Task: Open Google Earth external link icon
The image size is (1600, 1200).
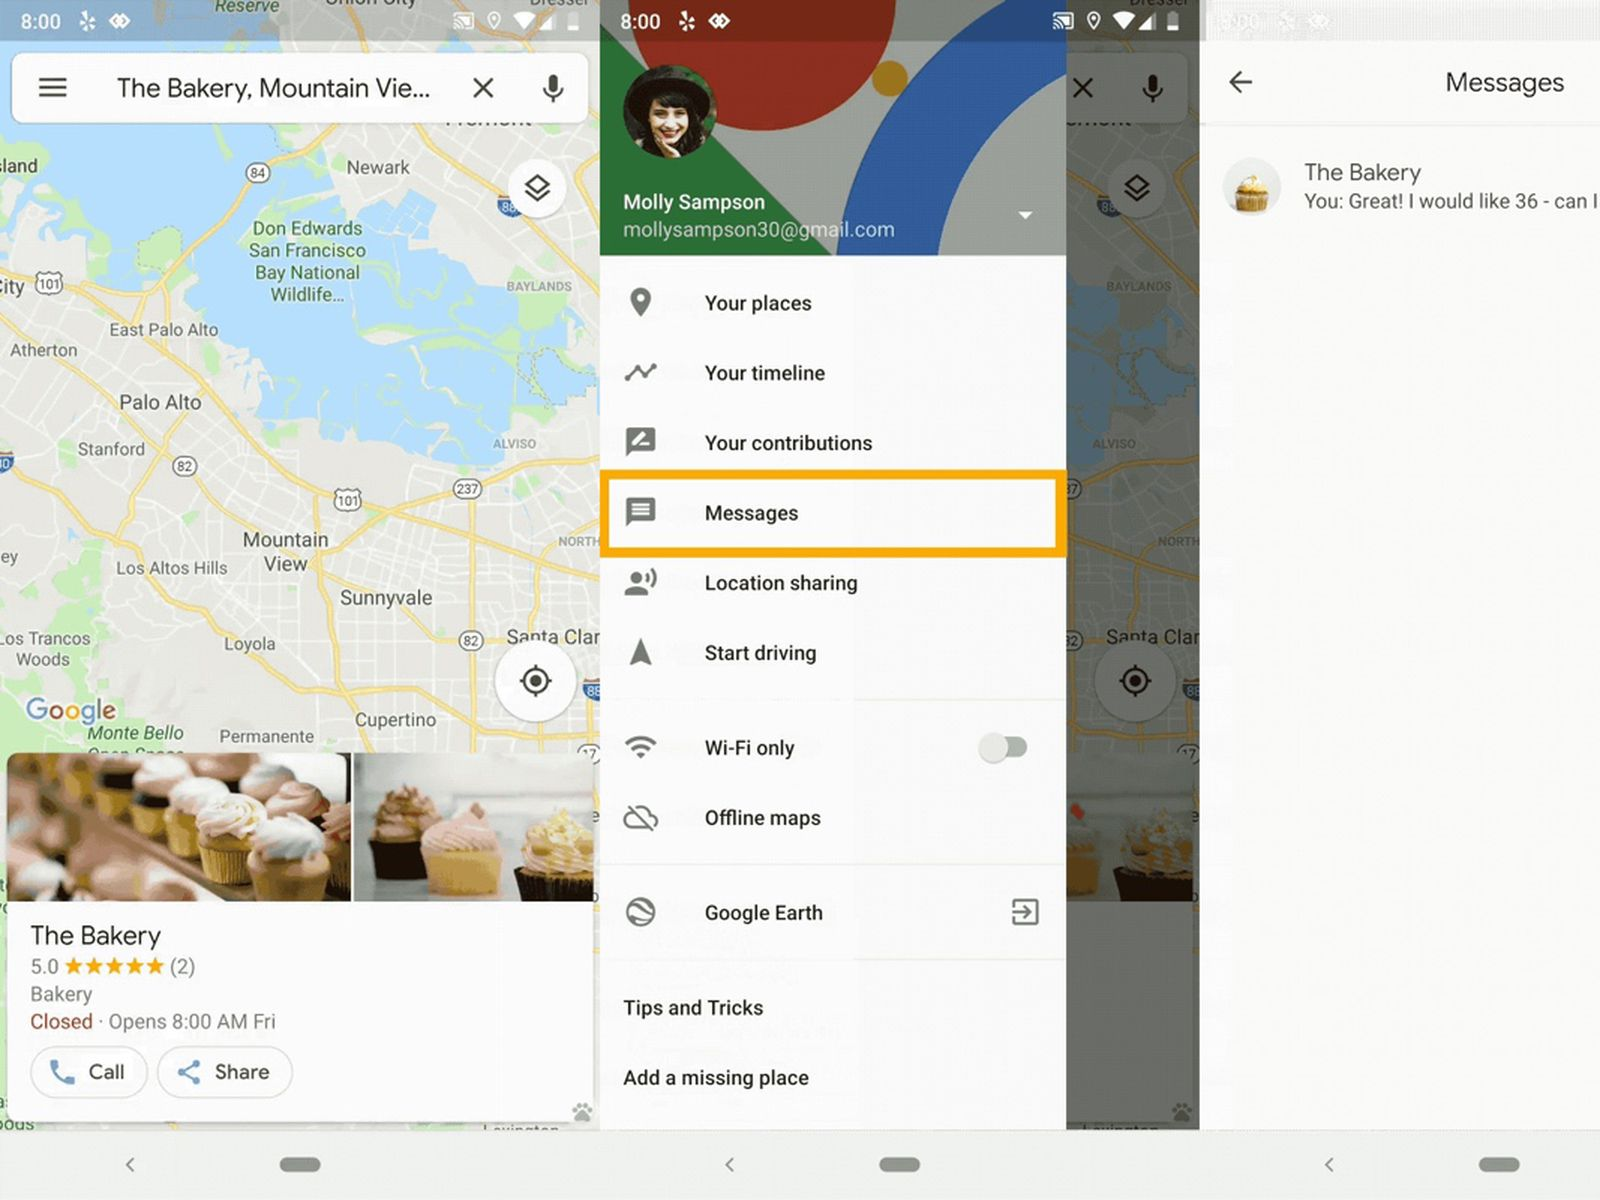Action: (x=1024, y=912)
